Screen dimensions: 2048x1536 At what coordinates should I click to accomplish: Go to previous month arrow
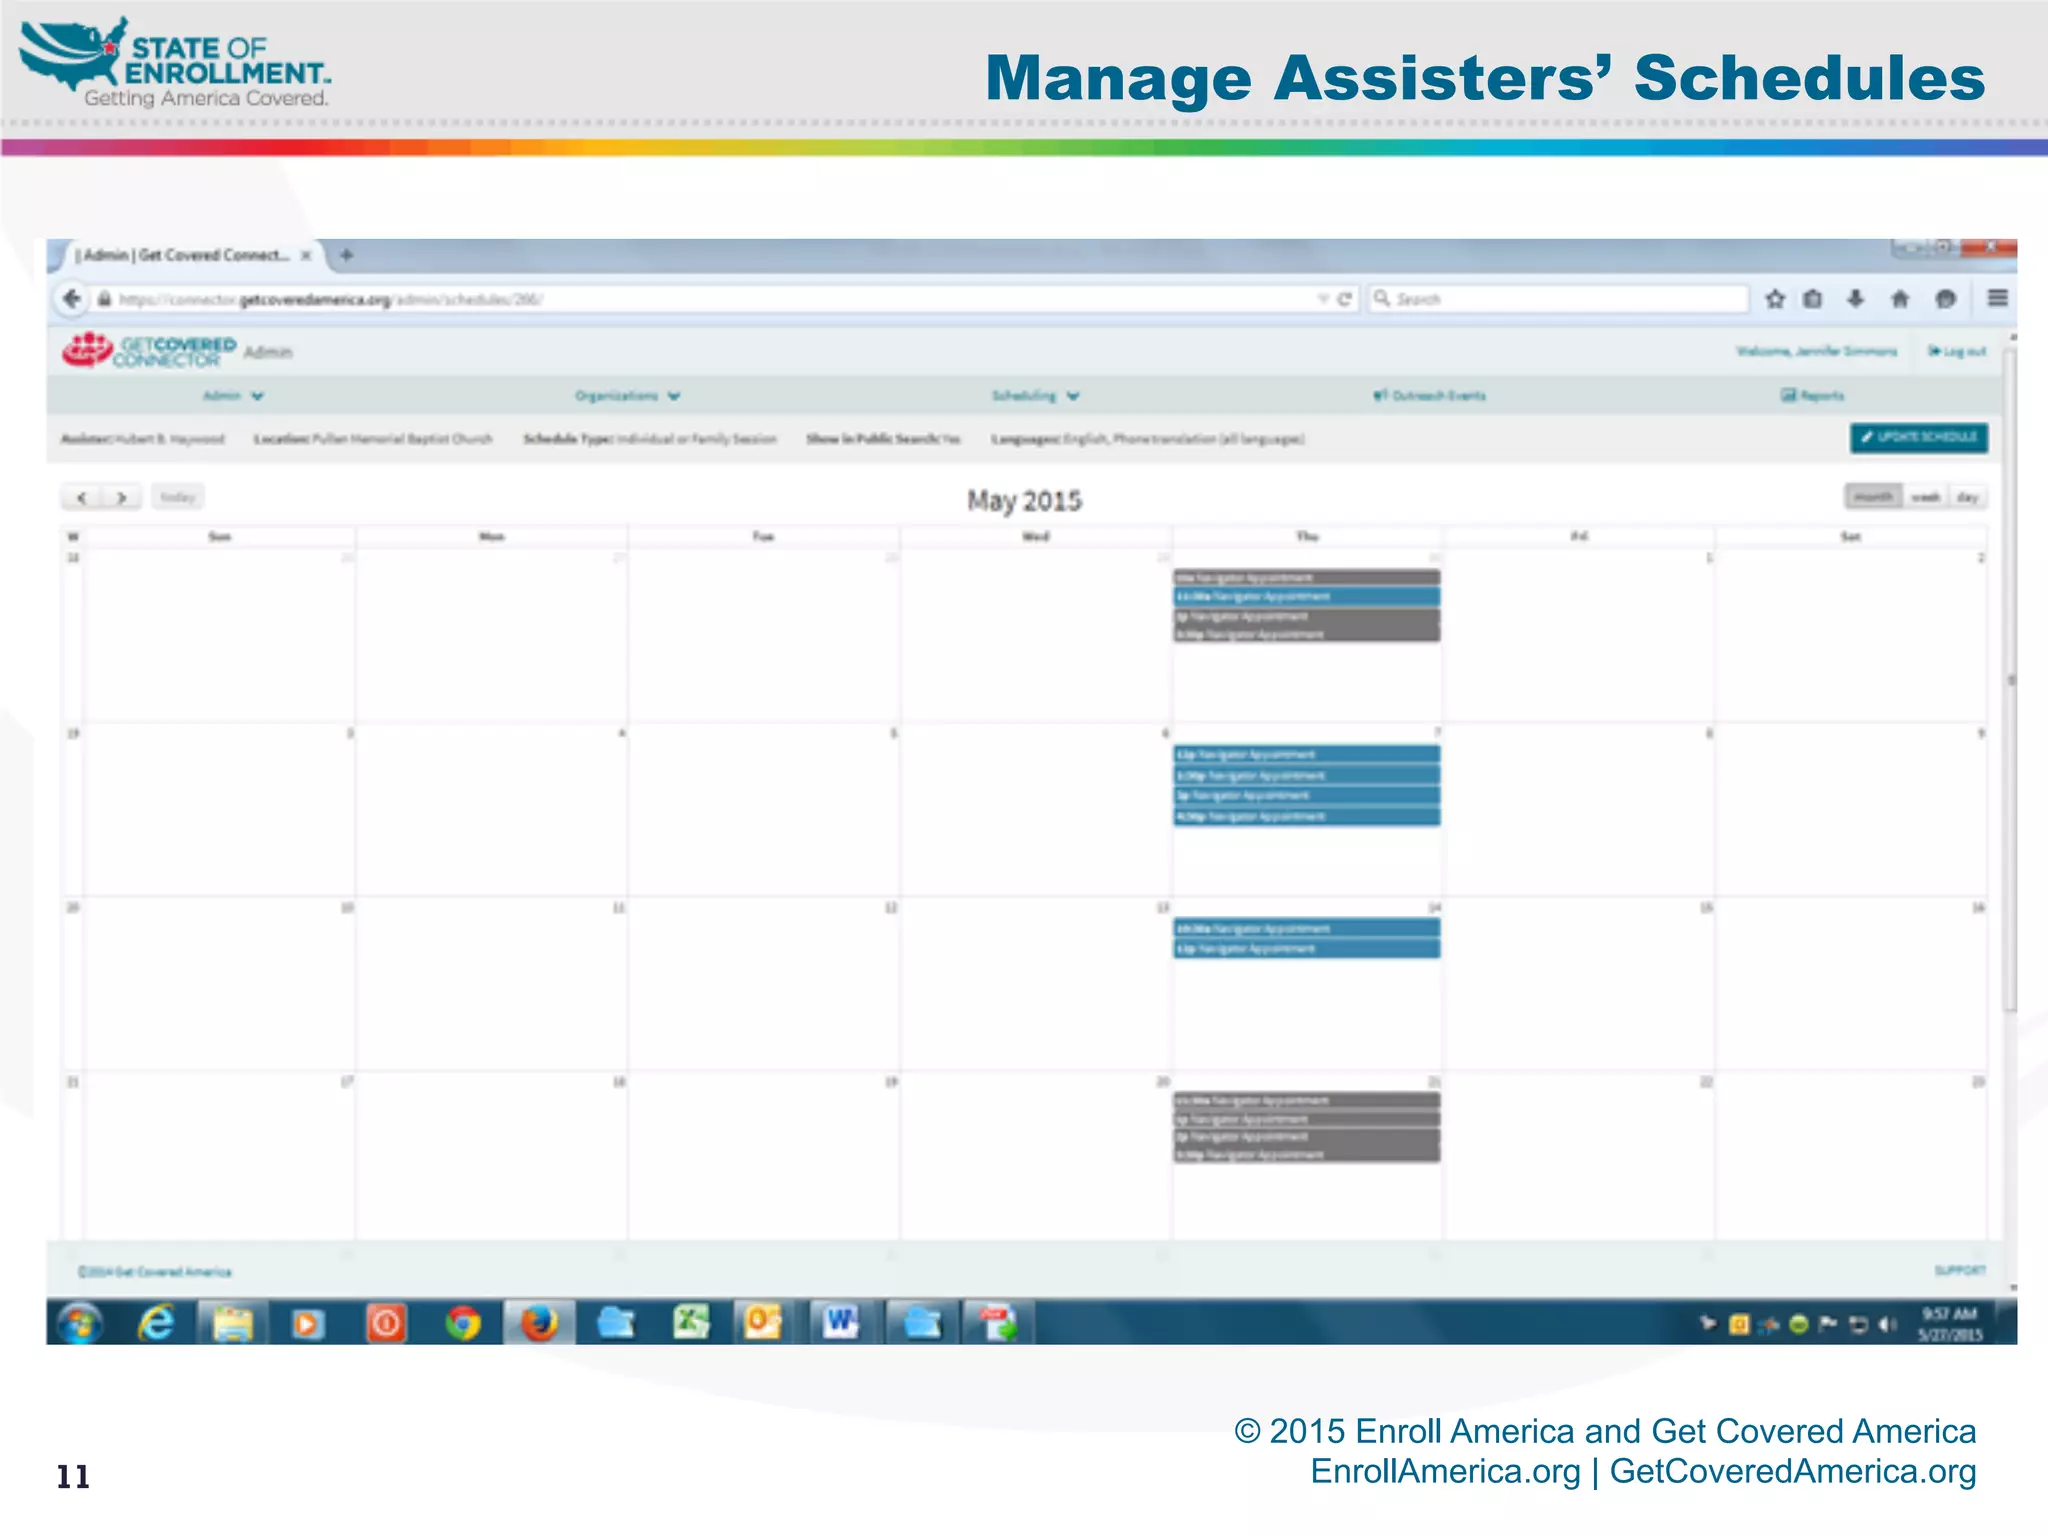pyautogui.click(x=82, y=497)
